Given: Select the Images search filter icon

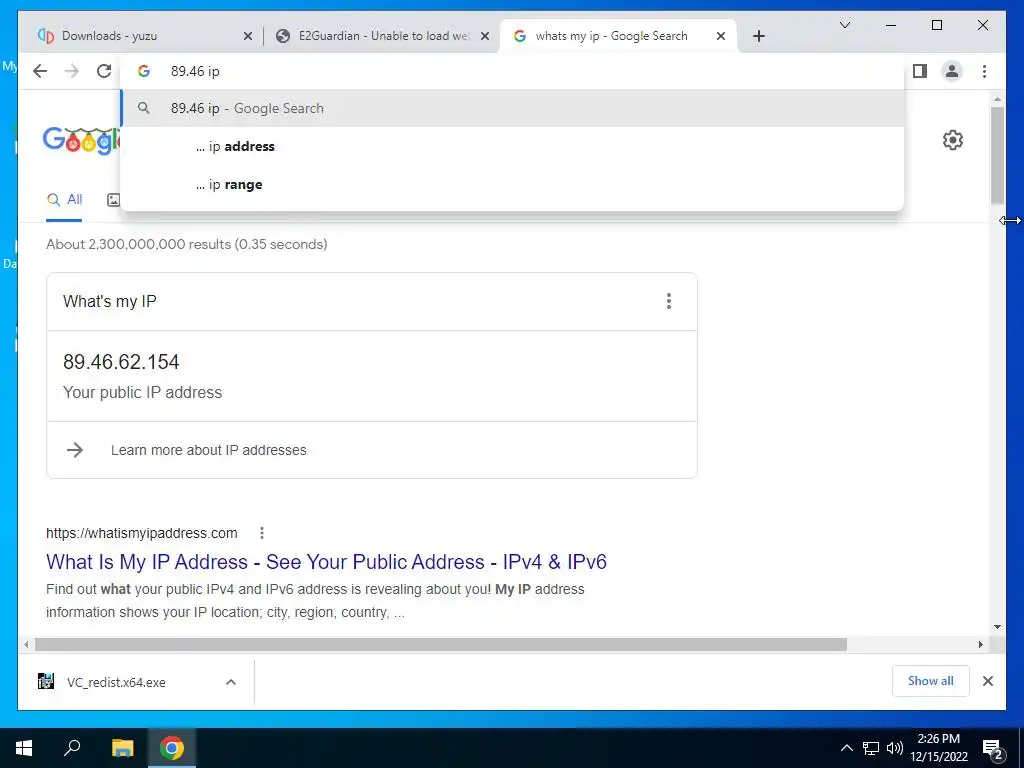Looking at the screenshot, I should [x=114, y=200].
